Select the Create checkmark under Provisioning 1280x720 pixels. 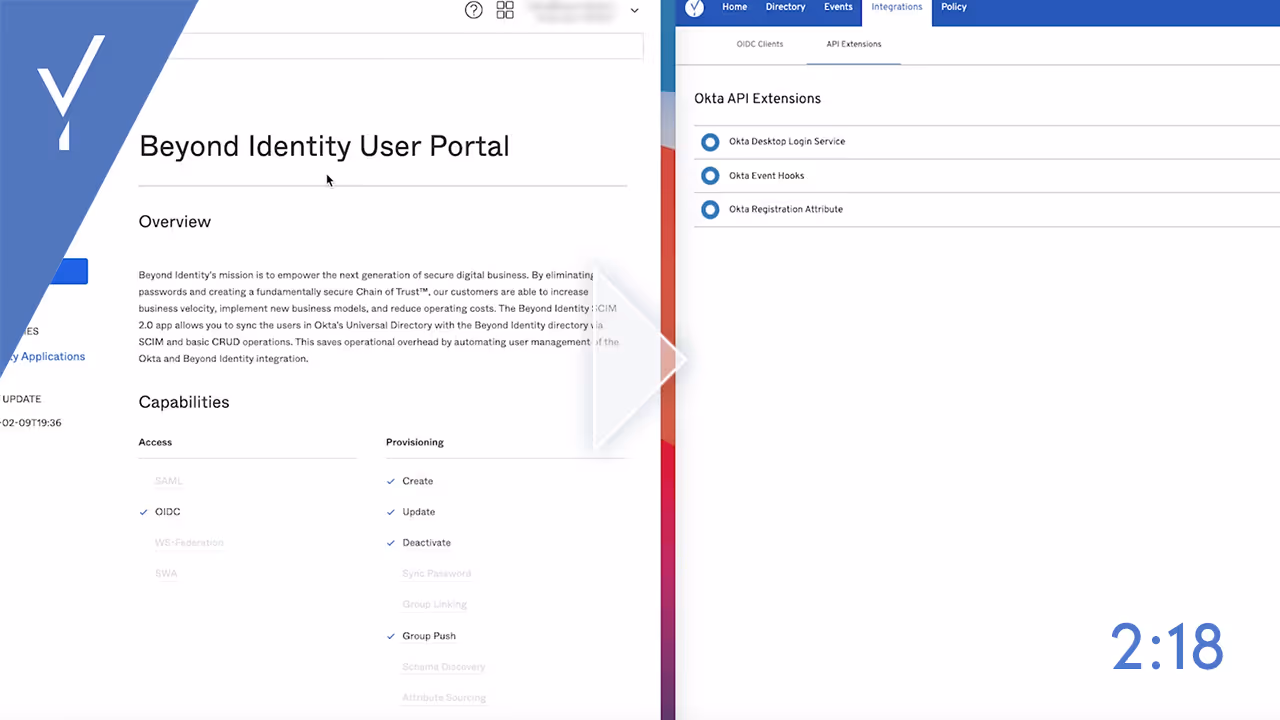click(391, 481)
